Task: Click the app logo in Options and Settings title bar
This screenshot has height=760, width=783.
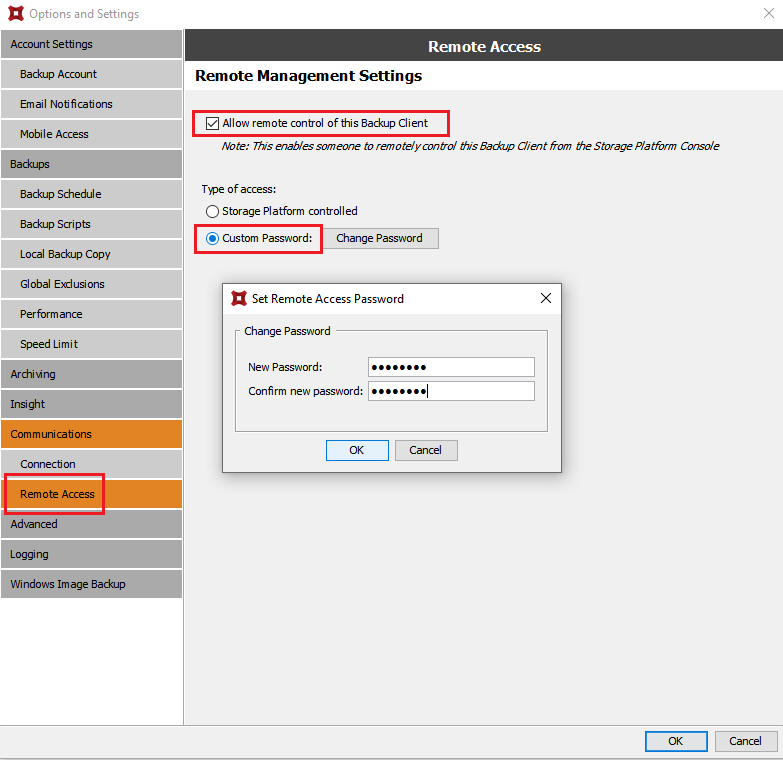Action: point(16,13)
